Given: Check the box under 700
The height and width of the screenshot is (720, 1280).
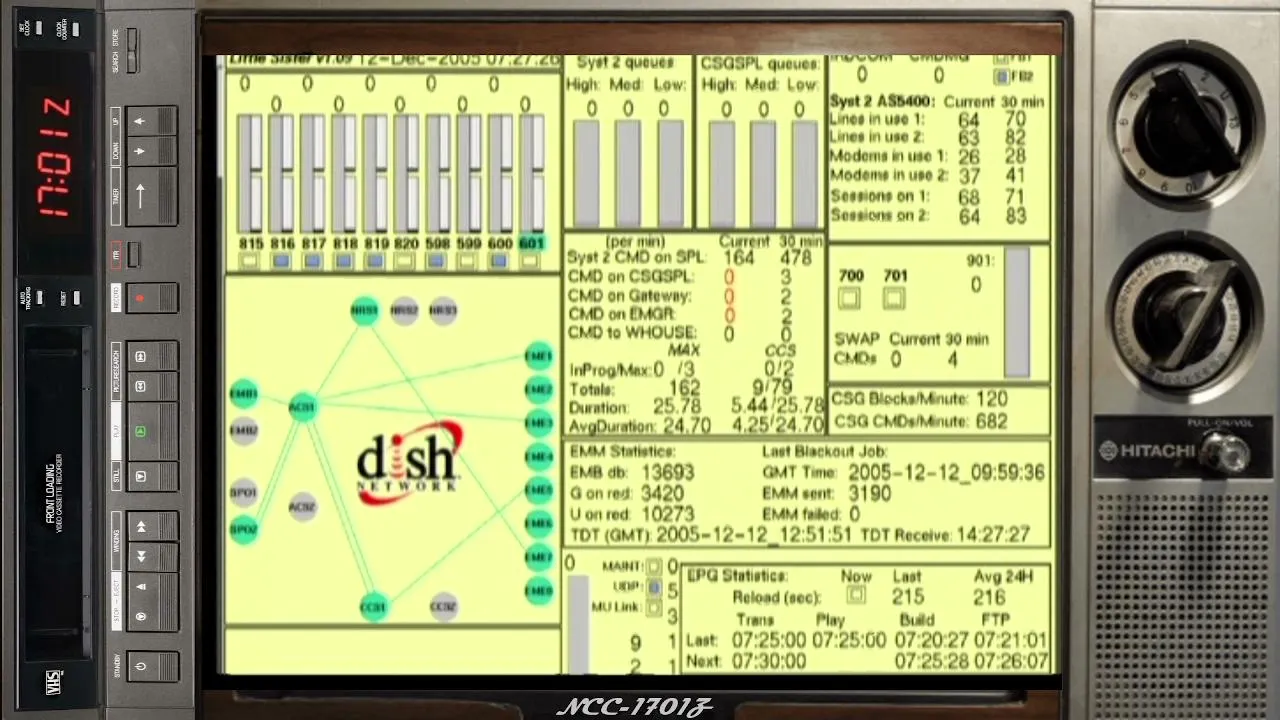Looking at the screenshot, I should point(849,298).
